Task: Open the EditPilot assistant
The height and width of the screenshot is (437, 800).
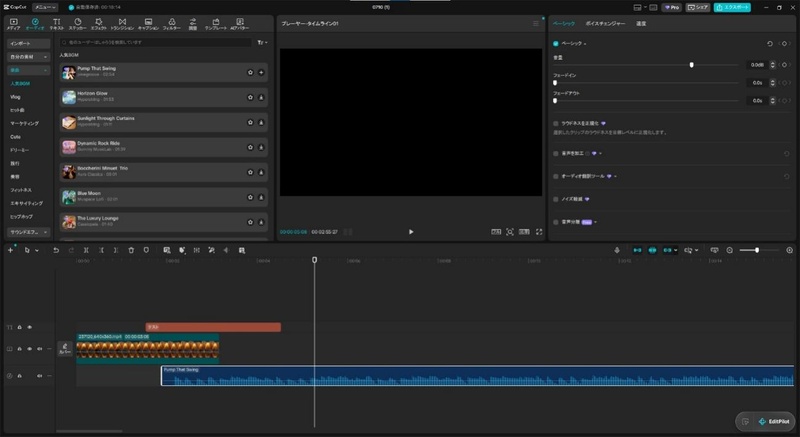Action: [774, 422]
